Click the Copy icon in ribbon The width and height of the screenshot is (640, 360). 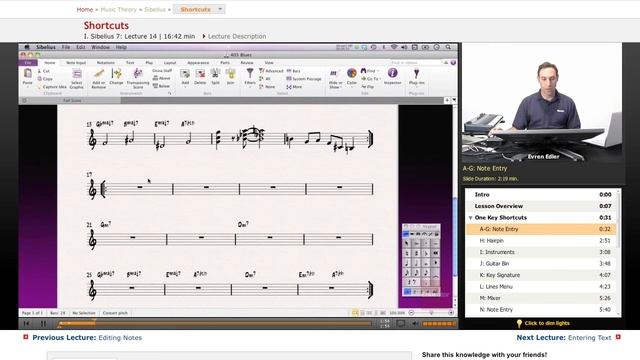click(40, 79)
